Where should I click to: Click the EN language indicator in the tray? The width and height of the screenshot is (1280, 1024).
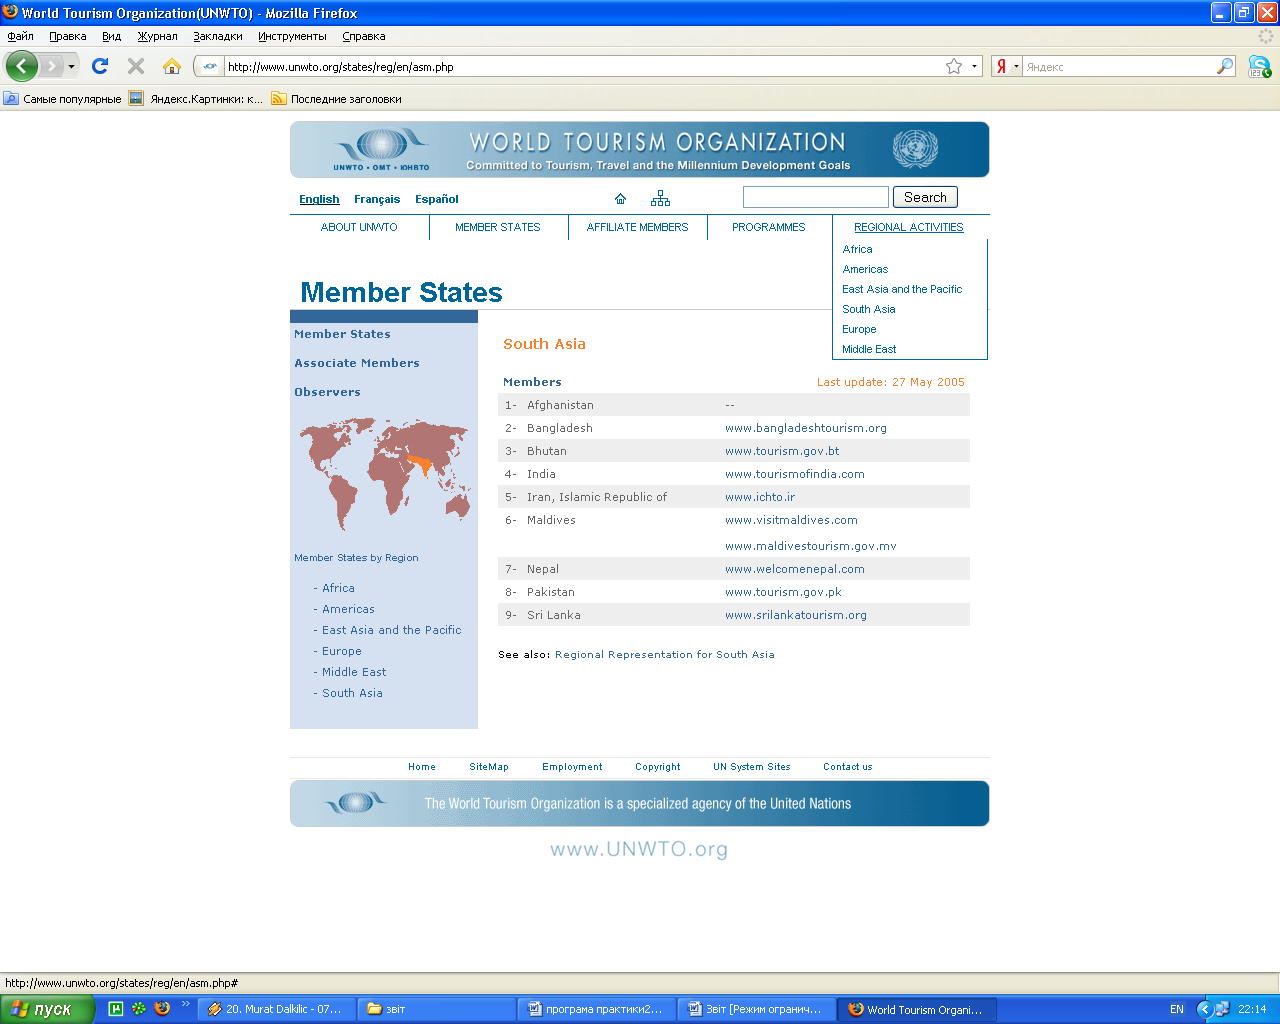pyautogui.click(x=1177, y=1009)
